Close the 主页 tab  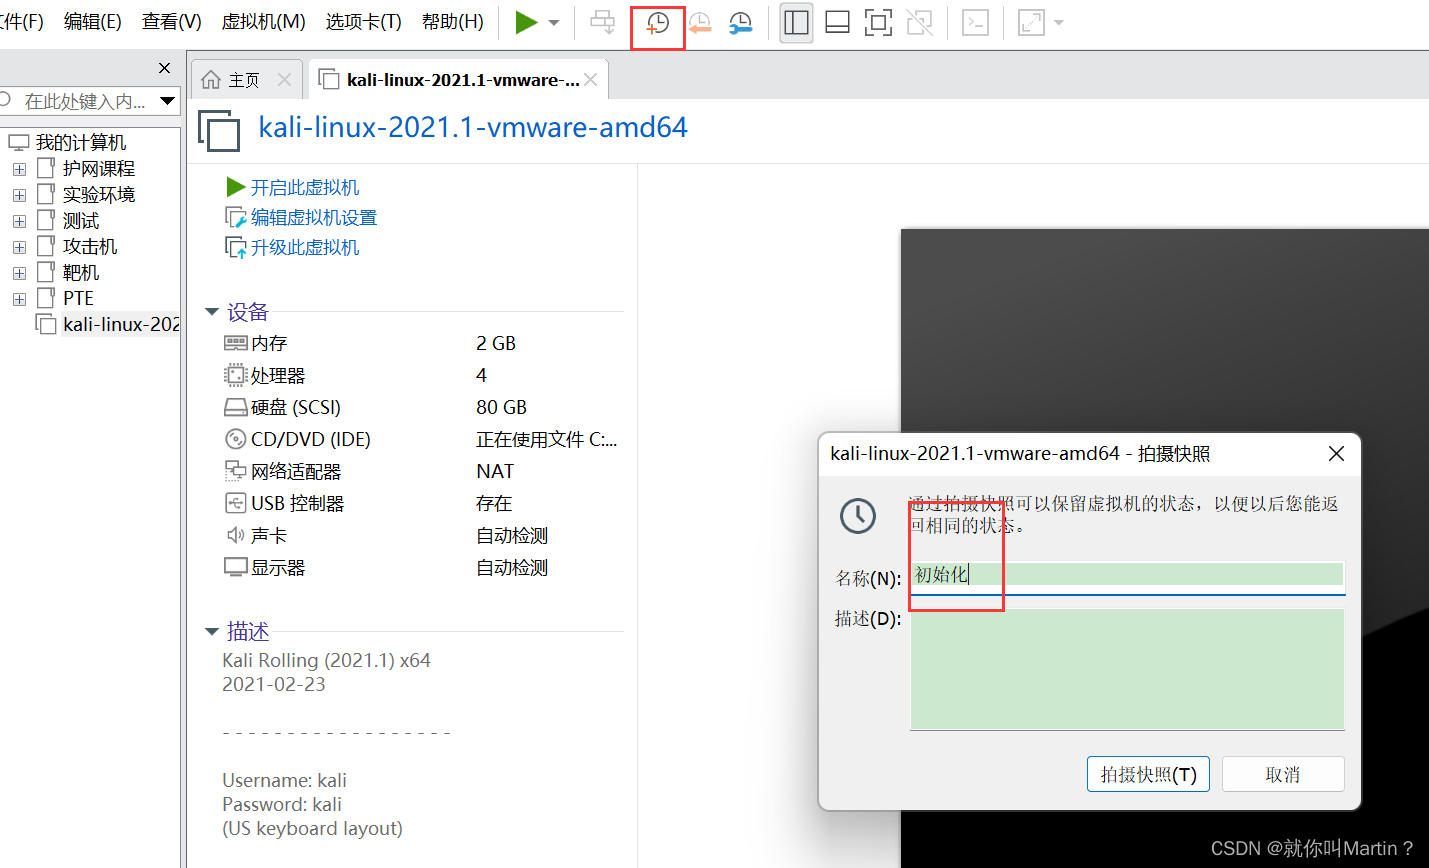(x=284, y=80)
